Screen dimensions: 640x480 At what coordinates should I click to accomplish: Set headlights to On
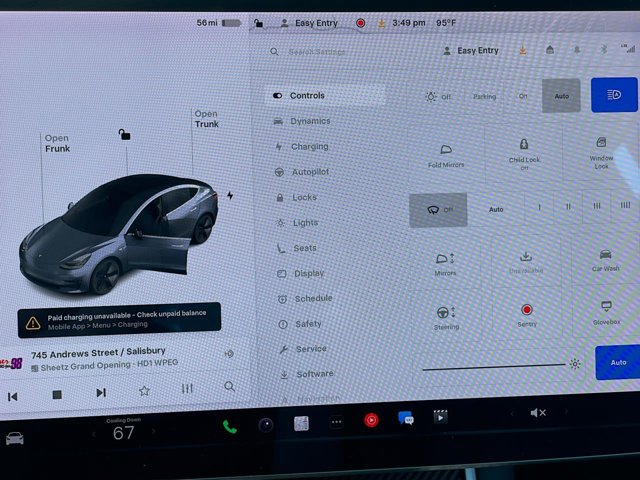click(x=523, y=96)
